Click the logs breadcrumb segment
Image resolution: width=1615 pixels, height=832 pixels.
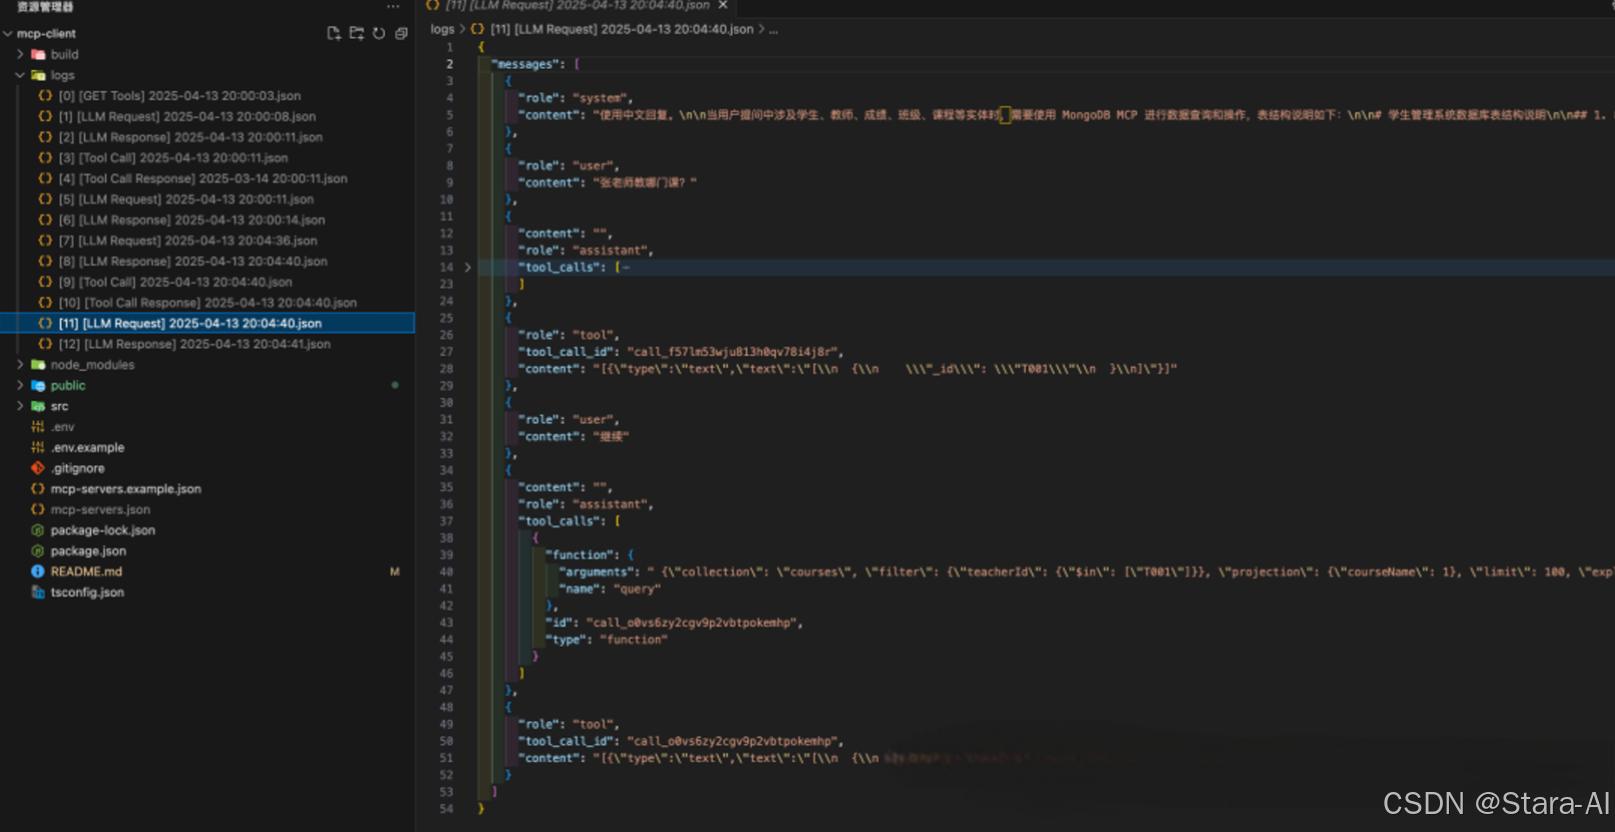(x=442, y=29)
